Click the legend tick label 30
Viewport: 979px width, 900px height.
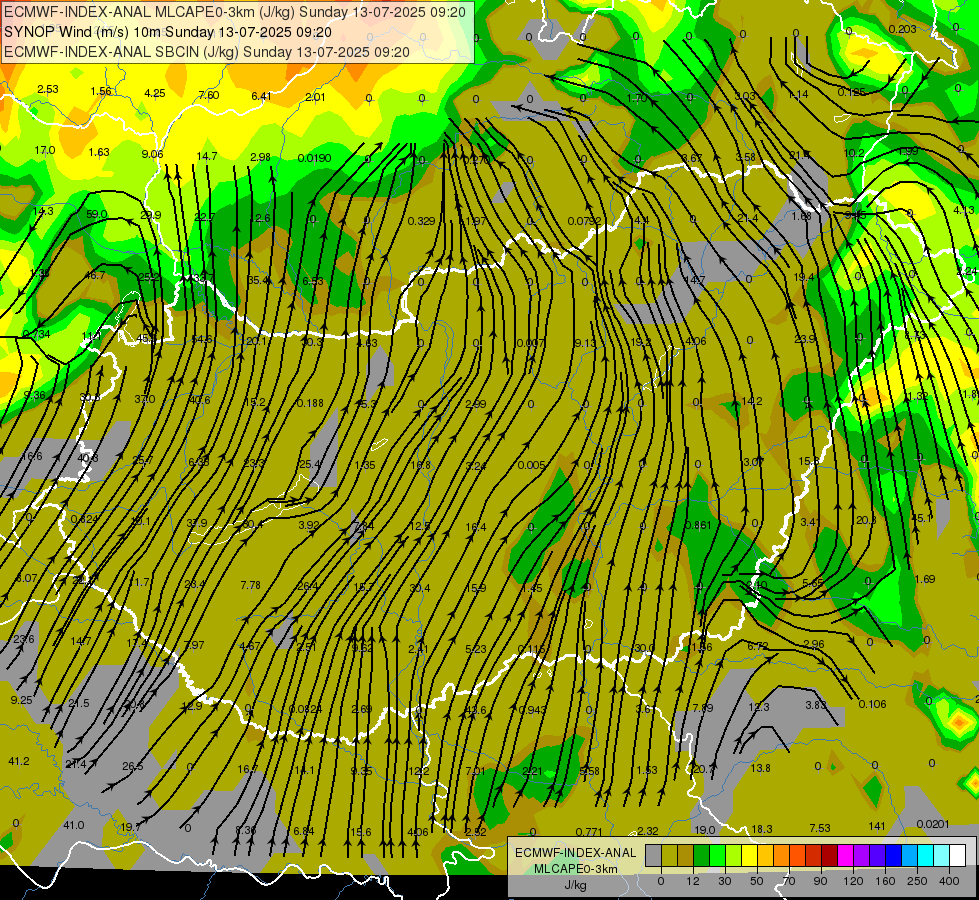[x=724, y=881]
